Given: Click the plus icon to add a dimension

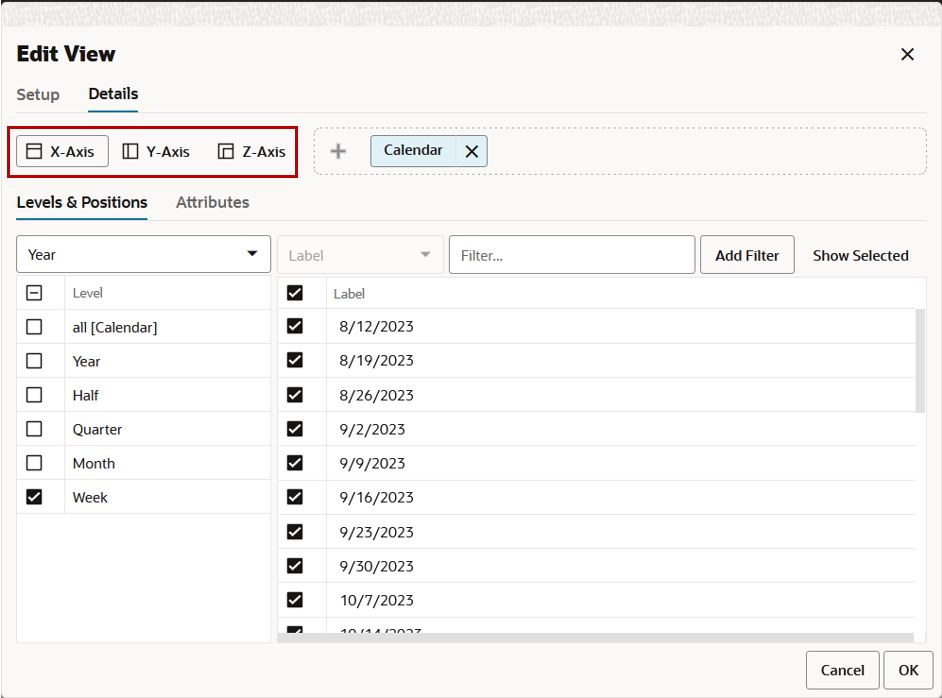Looking at the screenshot, I should click(337, 151).
